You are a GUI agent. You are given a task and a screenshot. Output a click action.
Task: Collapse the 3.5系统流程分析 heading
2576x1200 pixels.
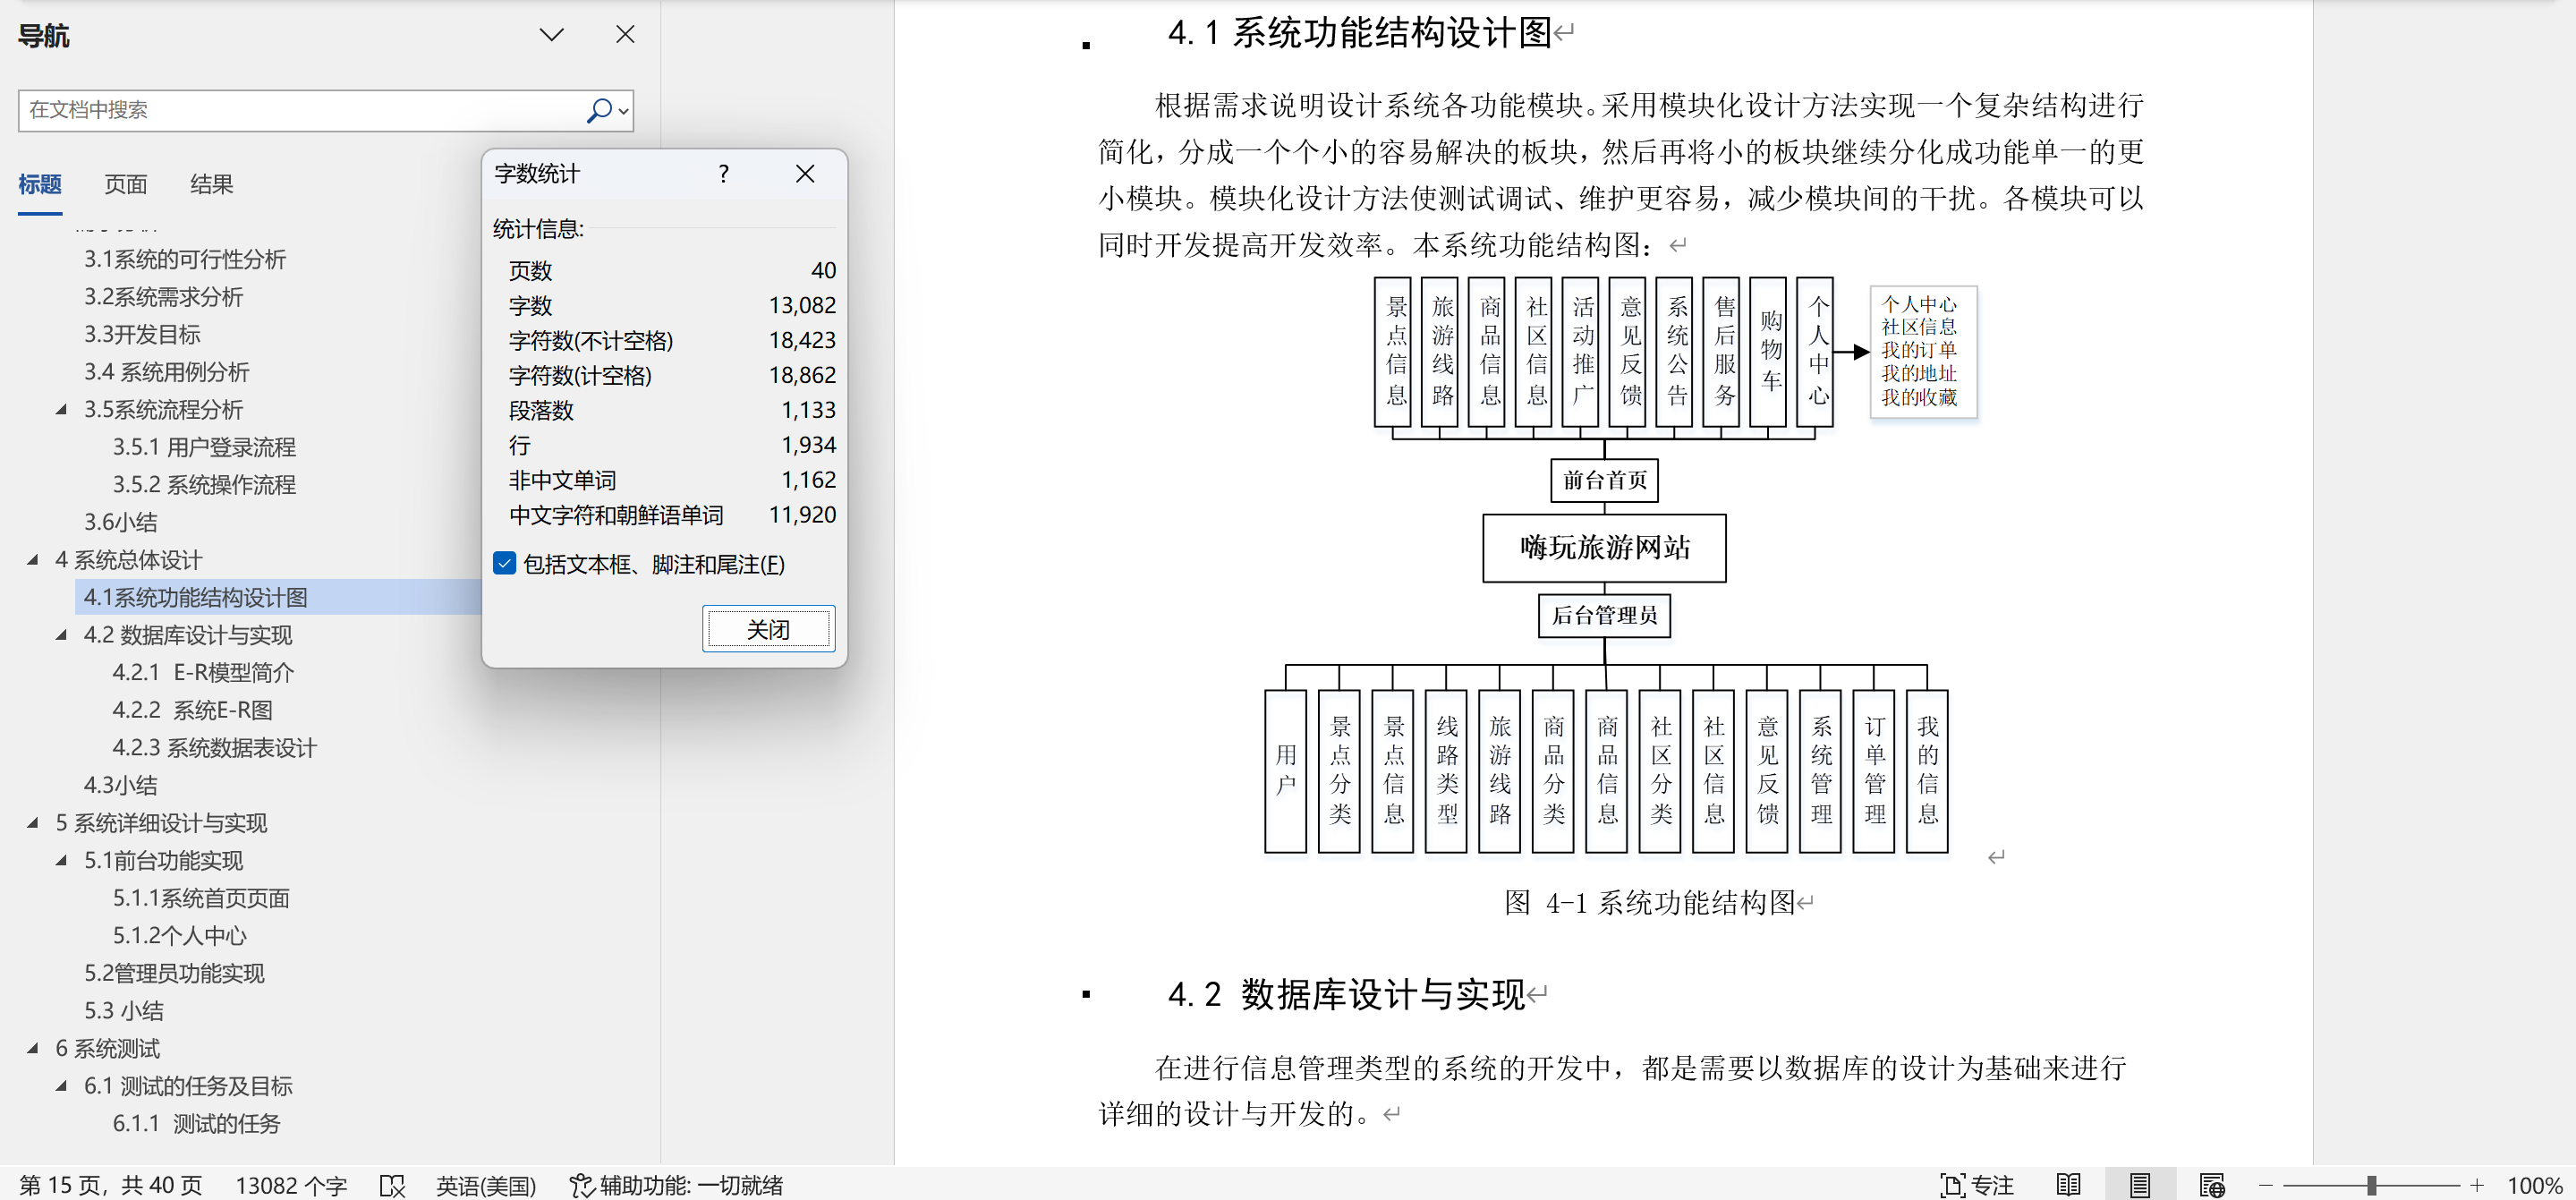click(x=61, y=409)
